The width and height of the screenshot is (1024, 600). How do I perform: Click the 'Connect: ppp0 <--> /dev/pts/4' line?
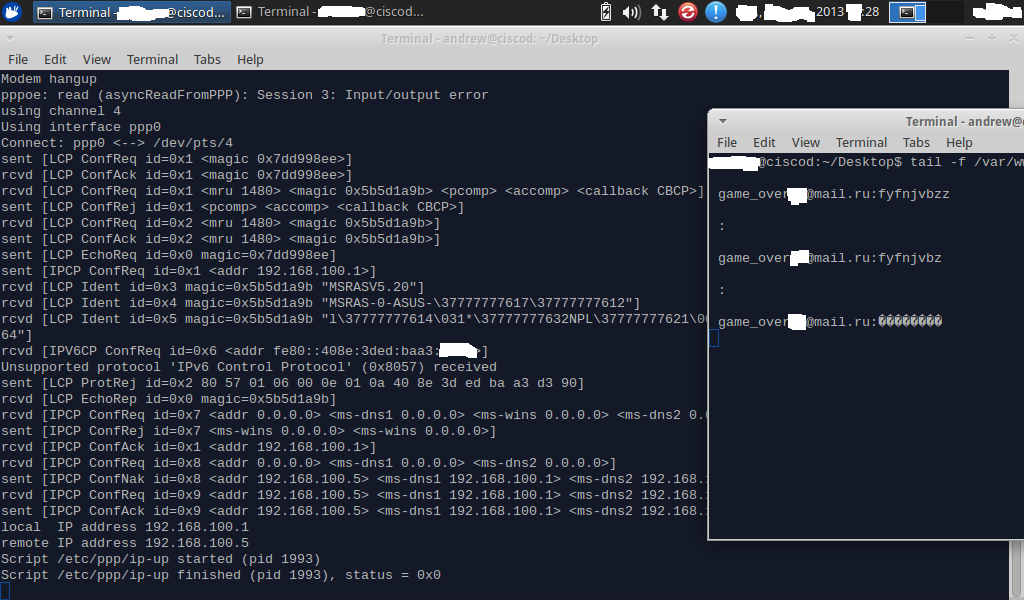tap(117, 143)
